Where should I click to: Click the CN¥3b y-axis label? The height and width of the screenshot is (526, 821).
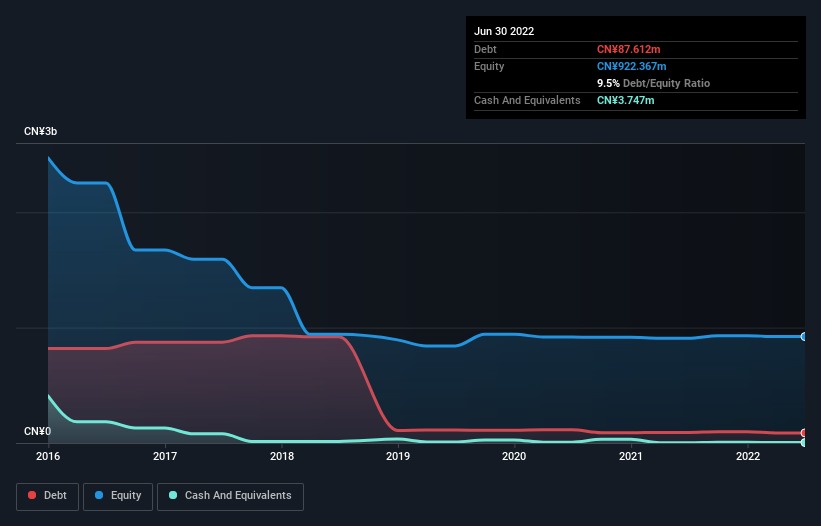[x=40, y=131]
